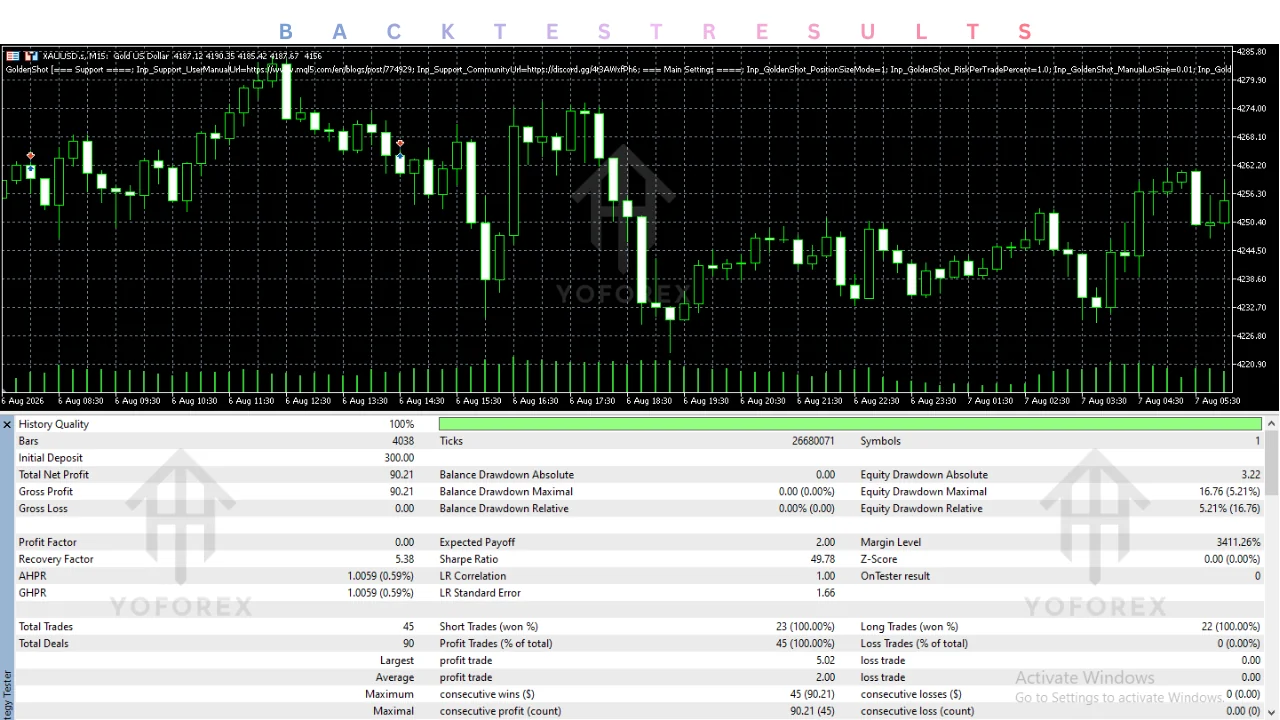Click the AHPR label

coord(32,576)
